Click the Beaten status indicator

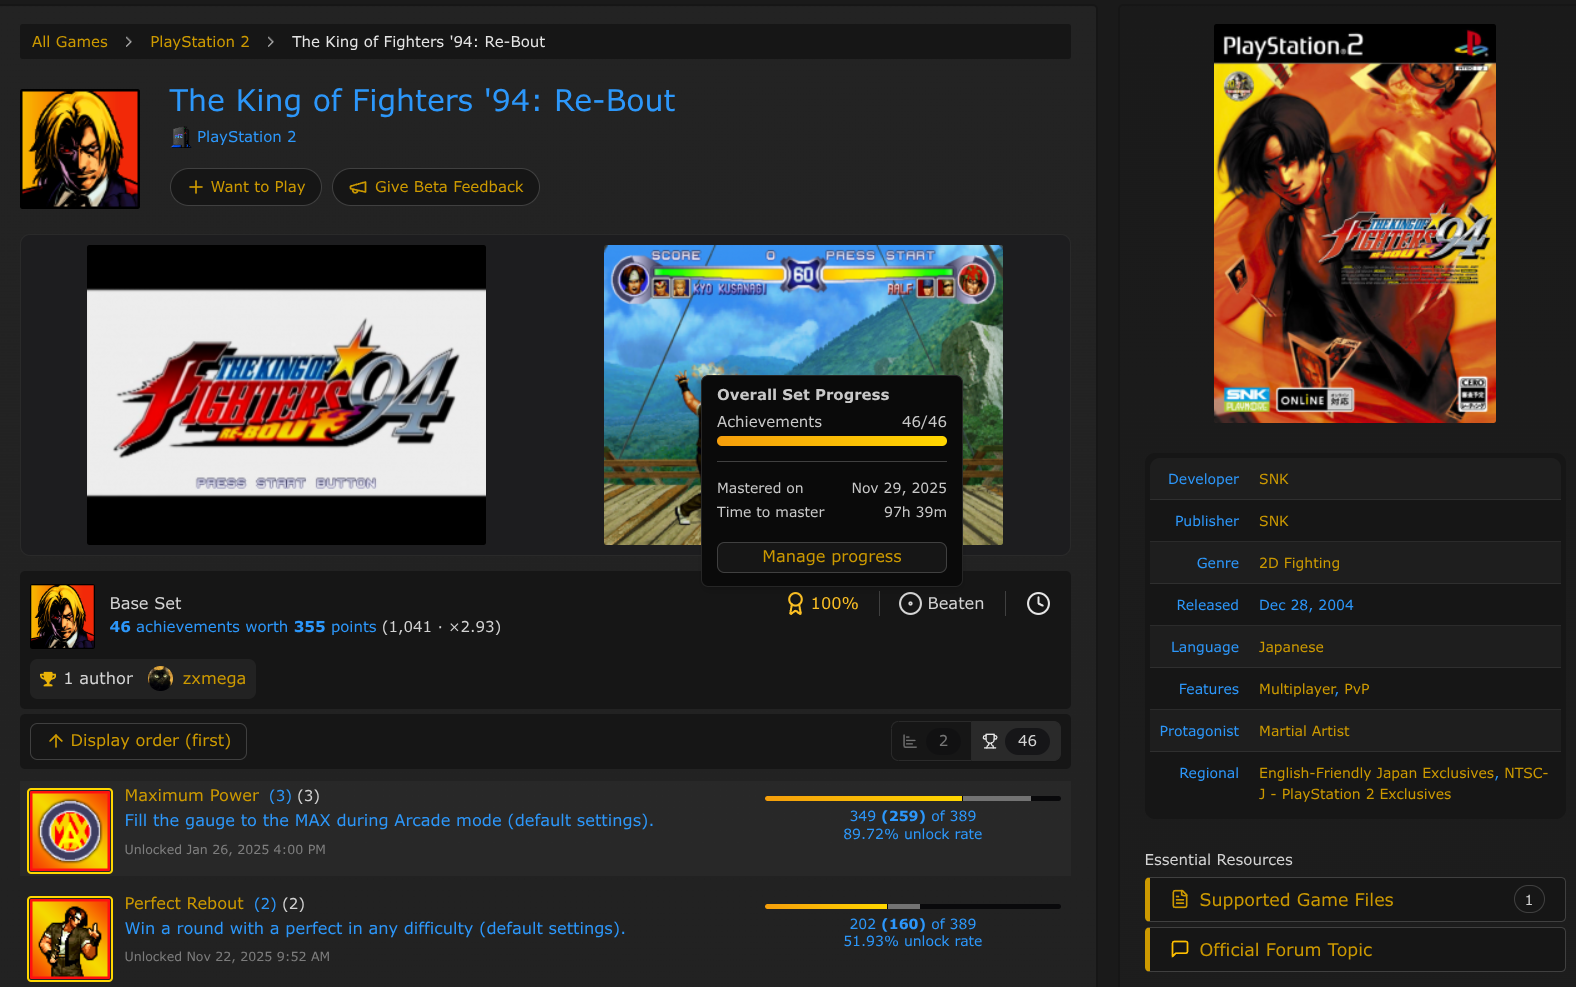(x=941, y=603)
